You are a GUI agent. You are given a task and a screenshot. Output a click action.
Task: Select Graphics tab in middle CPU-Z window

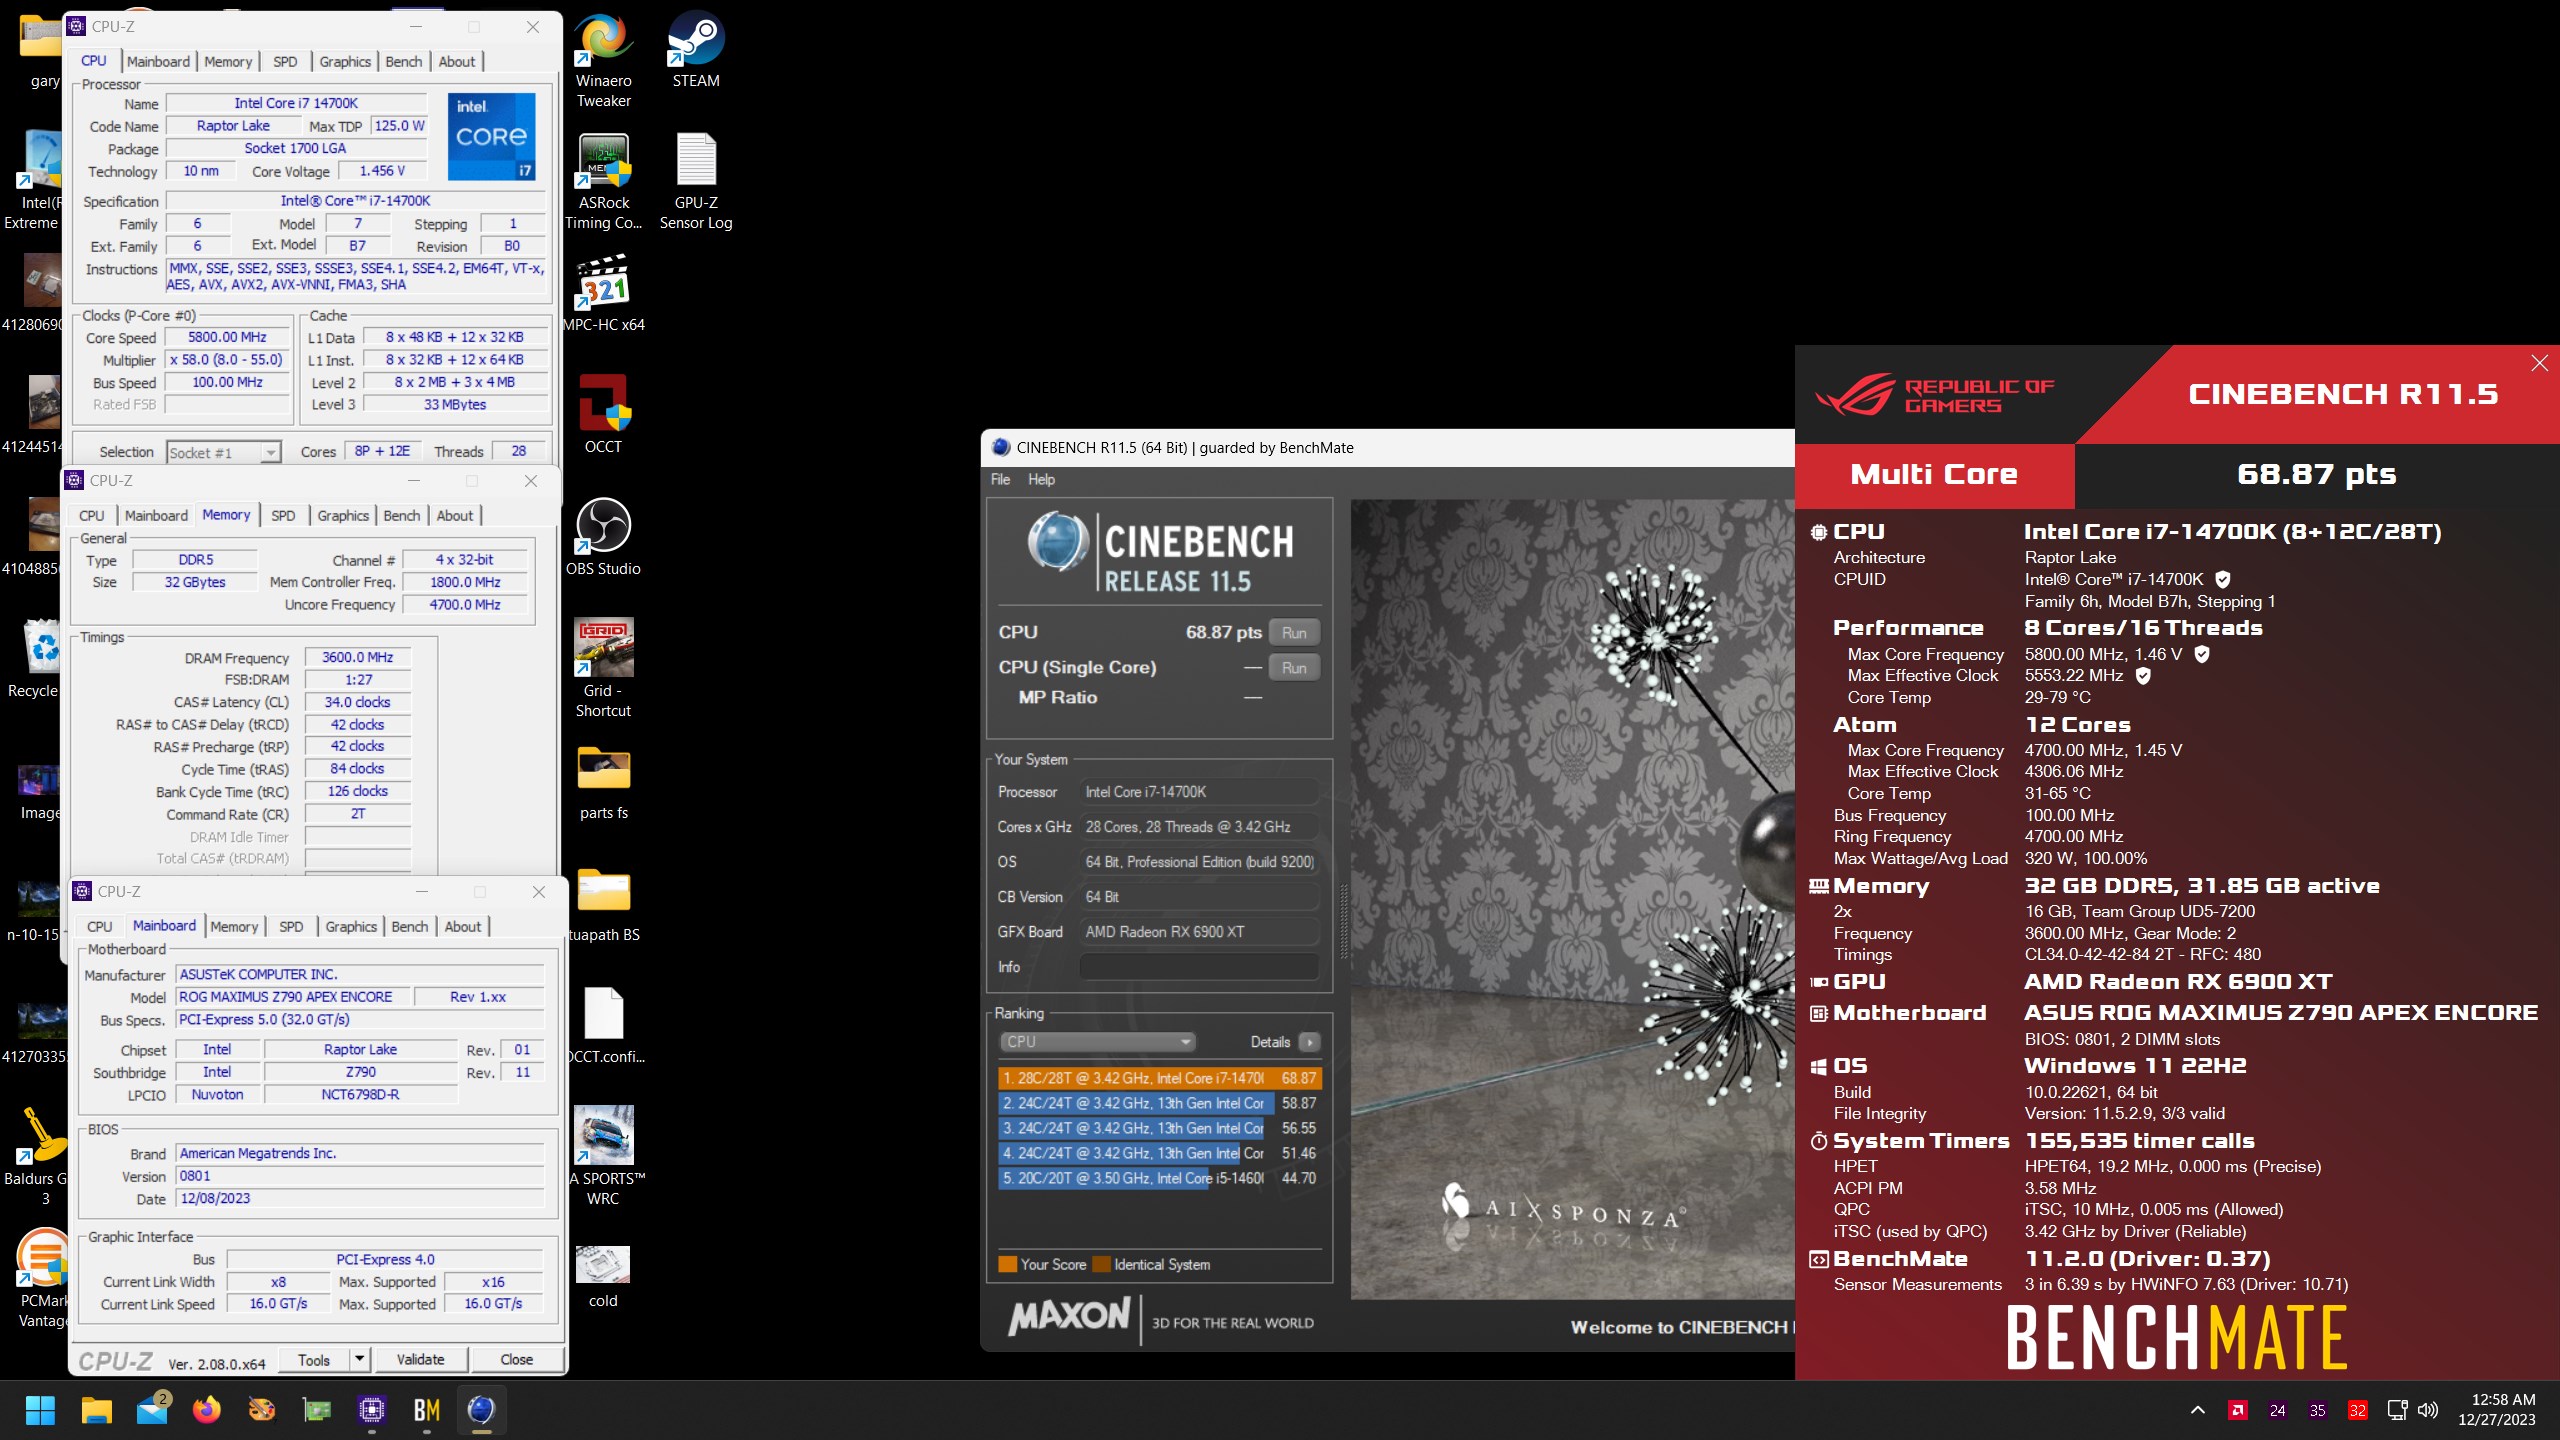[x=343, y=515]
